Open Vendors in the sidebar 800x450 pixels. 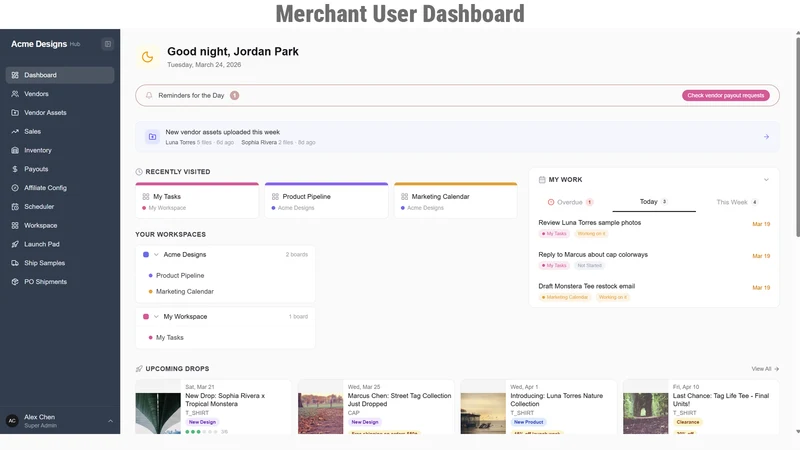coord(60,94)
